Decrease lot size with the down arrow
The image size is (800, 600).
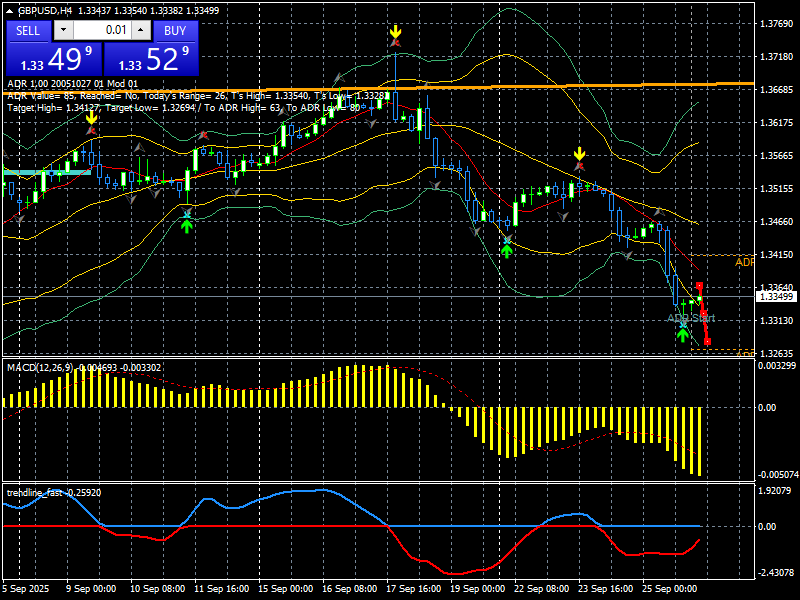[x=63, y=30]
